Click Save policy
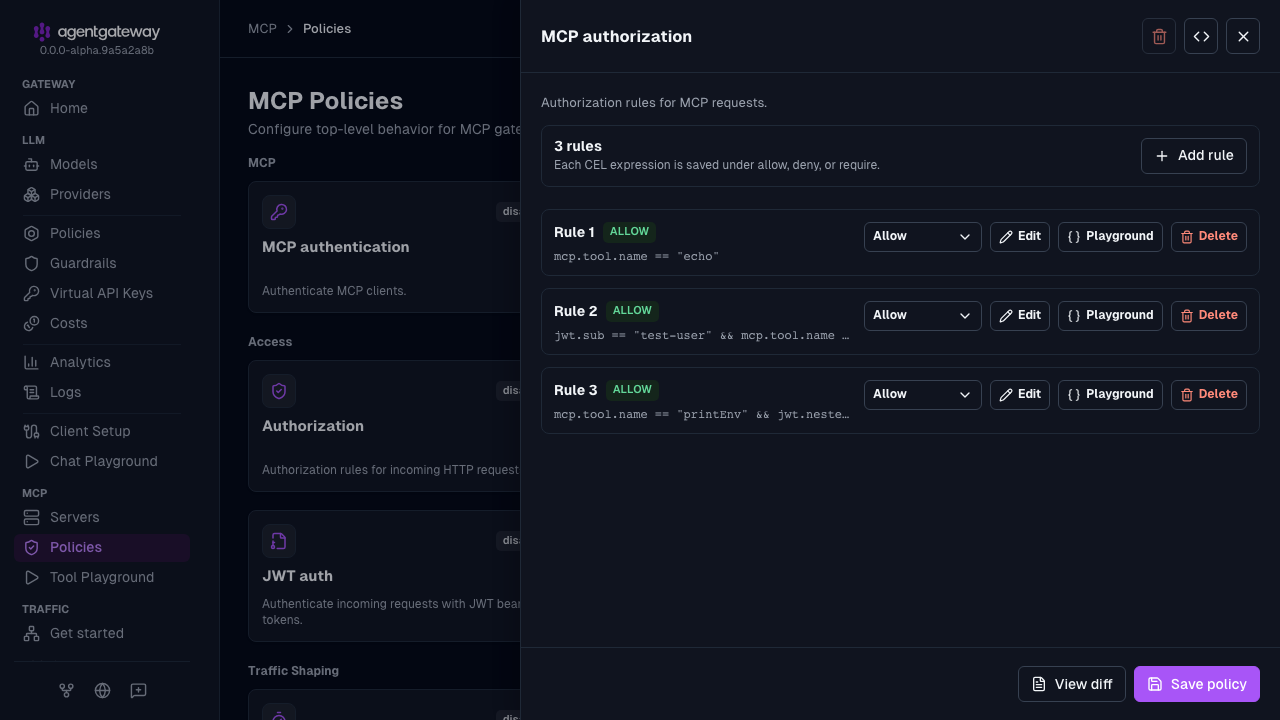The image size is (1280, 720). click(1197, 684)
